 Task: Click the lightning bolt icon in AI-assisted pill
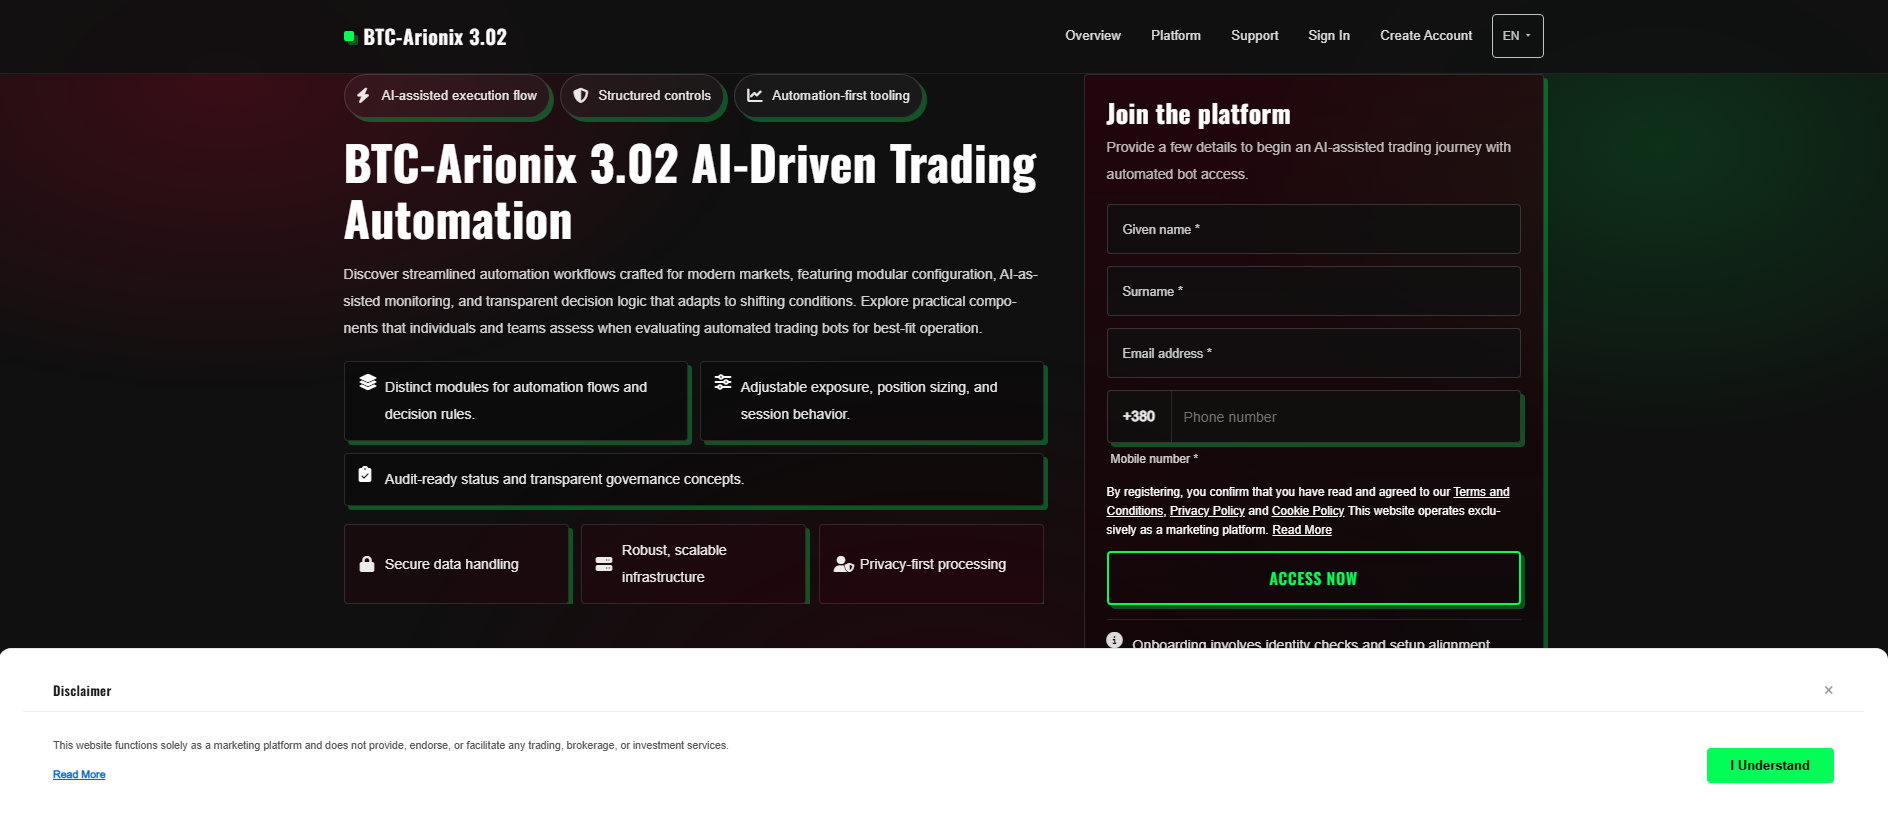(x=363, y=96)
